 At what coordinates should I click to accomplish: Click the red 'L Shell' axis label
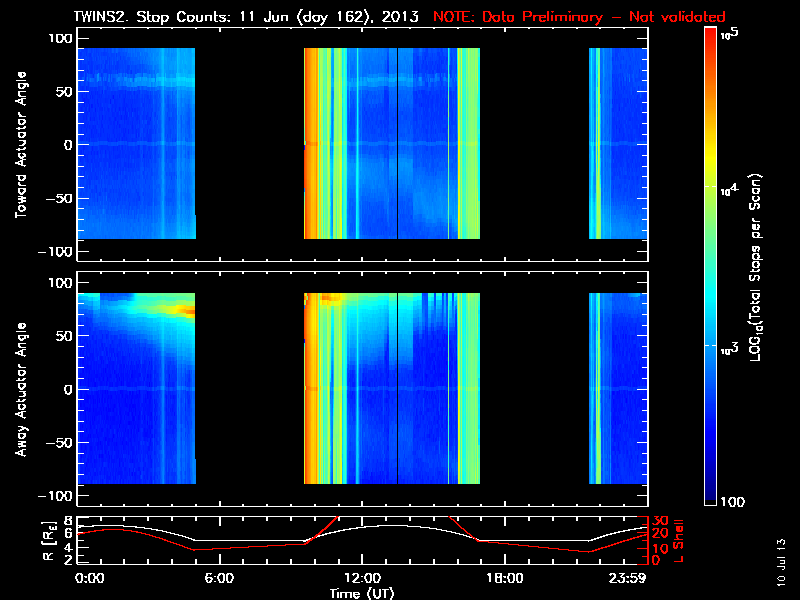click(x=678, y=540)
